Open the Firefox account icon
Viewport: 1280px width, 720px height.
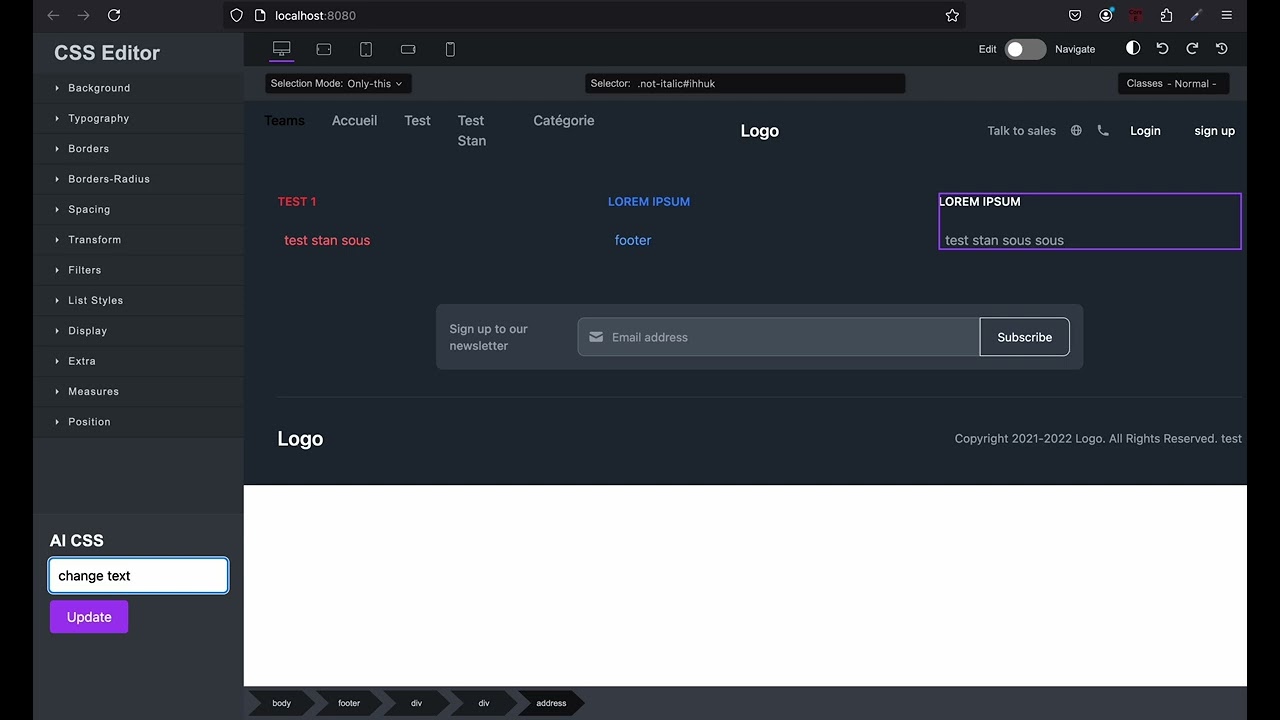tap(1106, 15)
